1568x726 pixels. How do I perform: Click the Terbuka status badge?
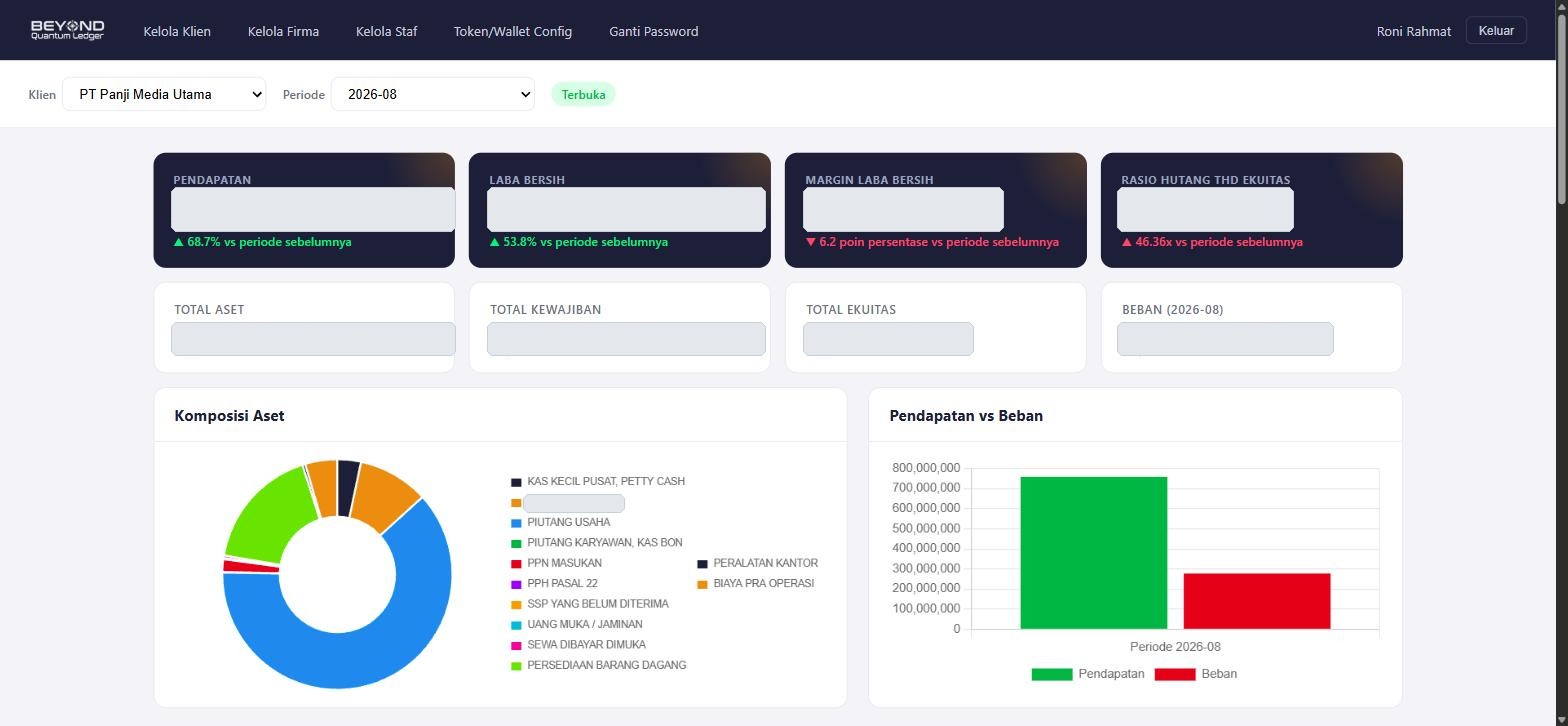[583, 94]
